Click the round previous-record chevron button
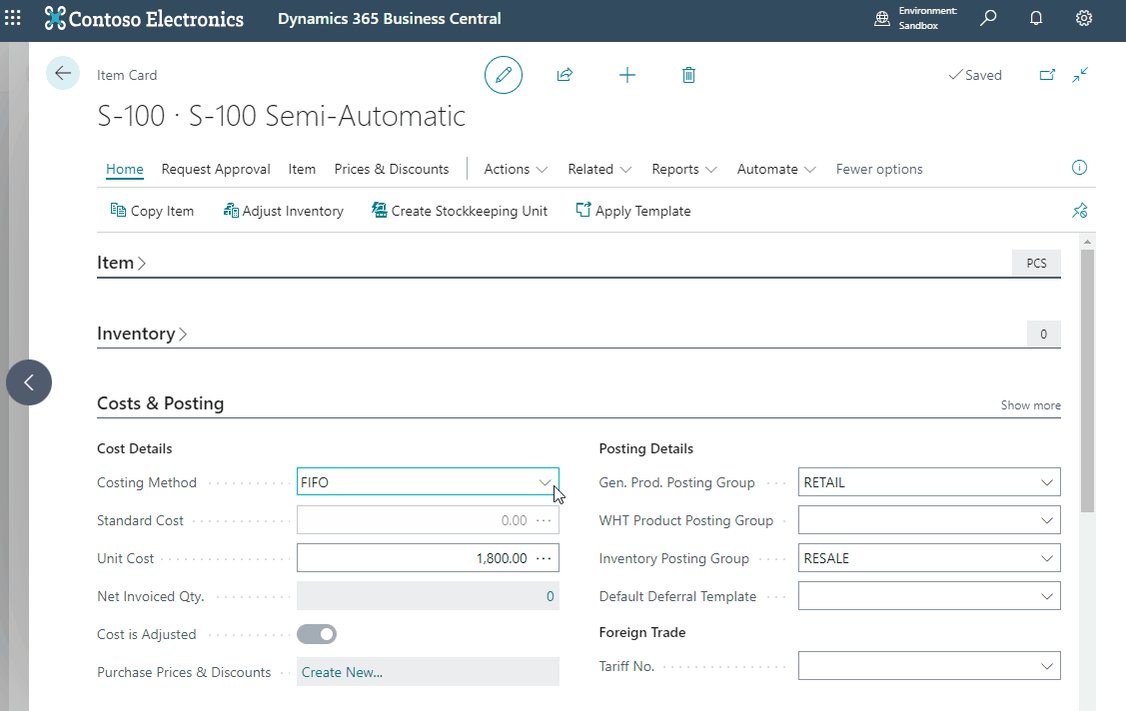The image size is (1126, 711). coord(29,382)
